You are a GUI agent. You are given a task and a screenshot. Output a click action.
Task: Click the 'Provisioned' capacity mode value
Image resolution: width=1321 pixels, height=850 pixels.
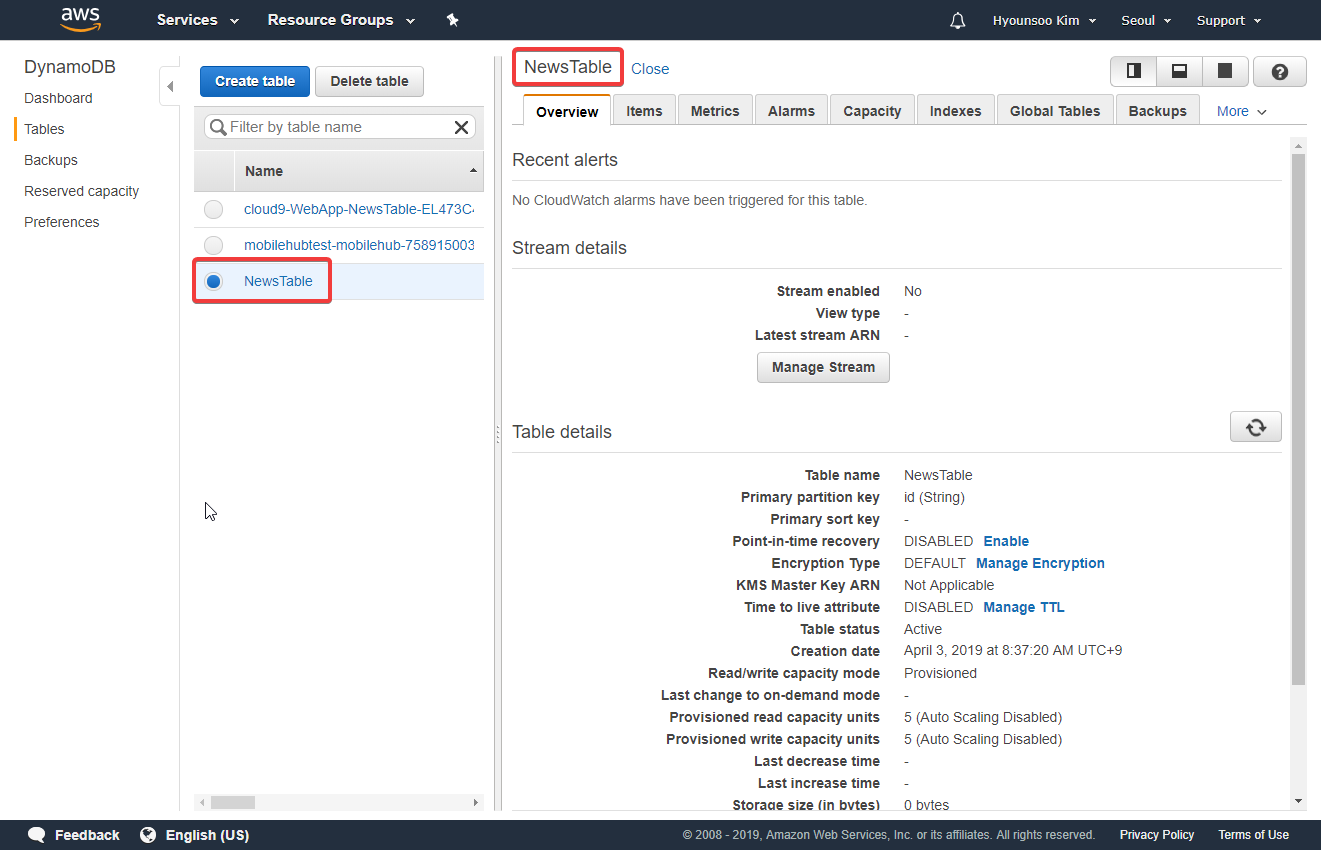click(x=940, y=673)
